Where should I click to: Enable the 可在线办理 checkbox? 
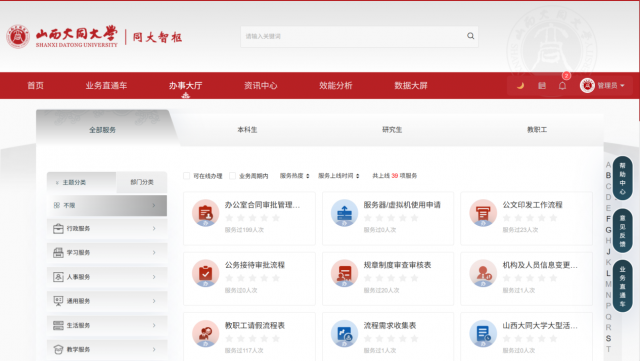(x=187, y=176)
